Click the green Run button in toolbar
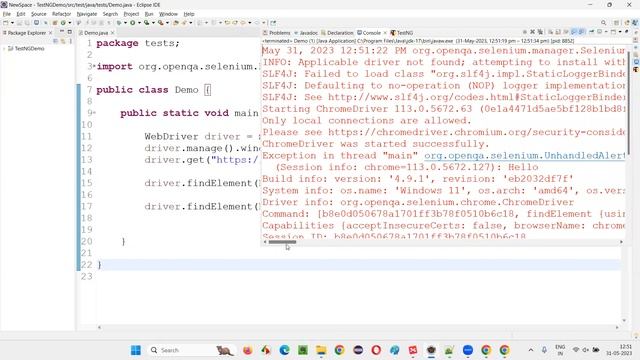 [133, 23]
